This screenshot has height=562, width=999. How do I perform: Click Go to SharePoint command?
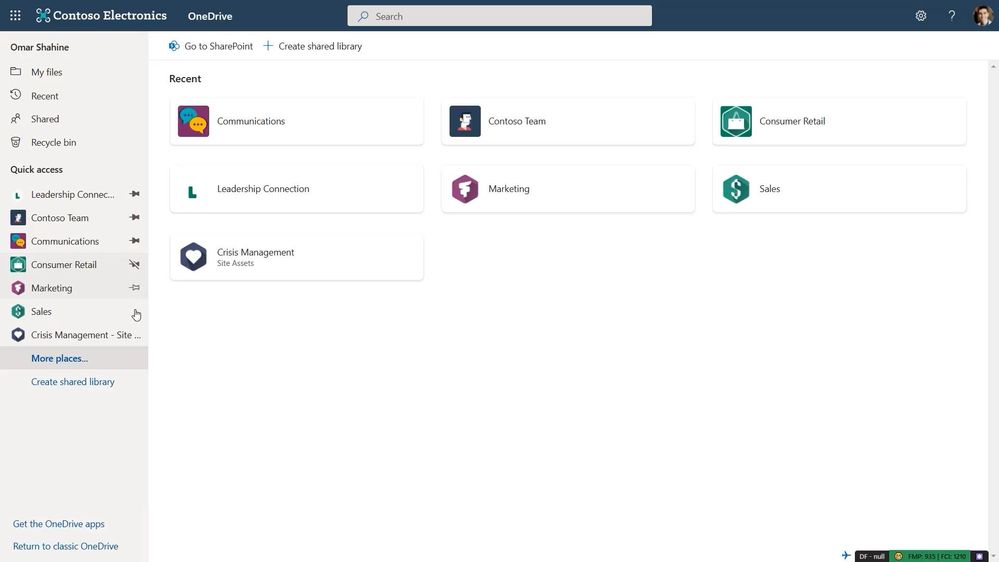pos(210,46)
